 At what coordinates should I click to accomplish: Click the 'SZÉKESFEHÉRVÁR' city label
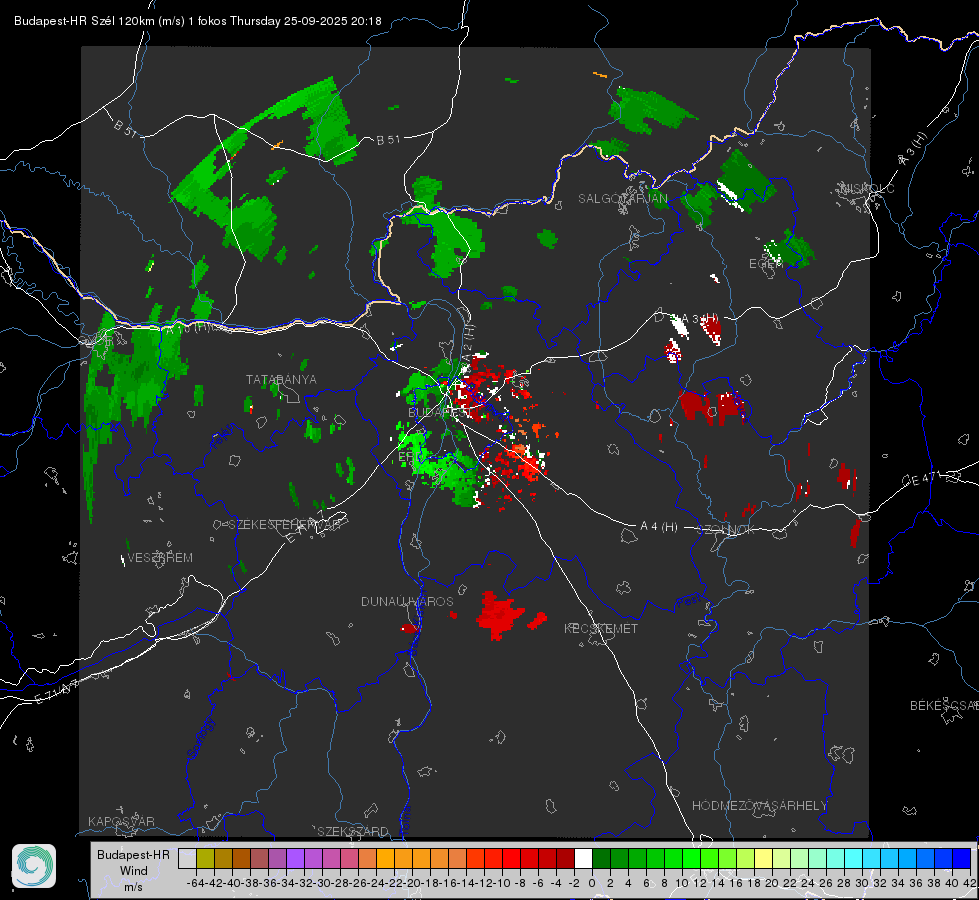(285, 525)
